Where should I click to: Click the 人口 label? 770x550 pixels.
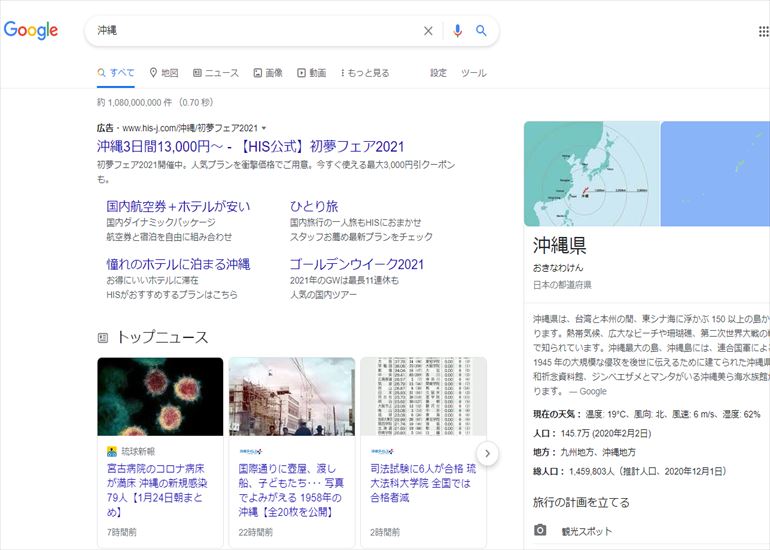pos(545,433)
